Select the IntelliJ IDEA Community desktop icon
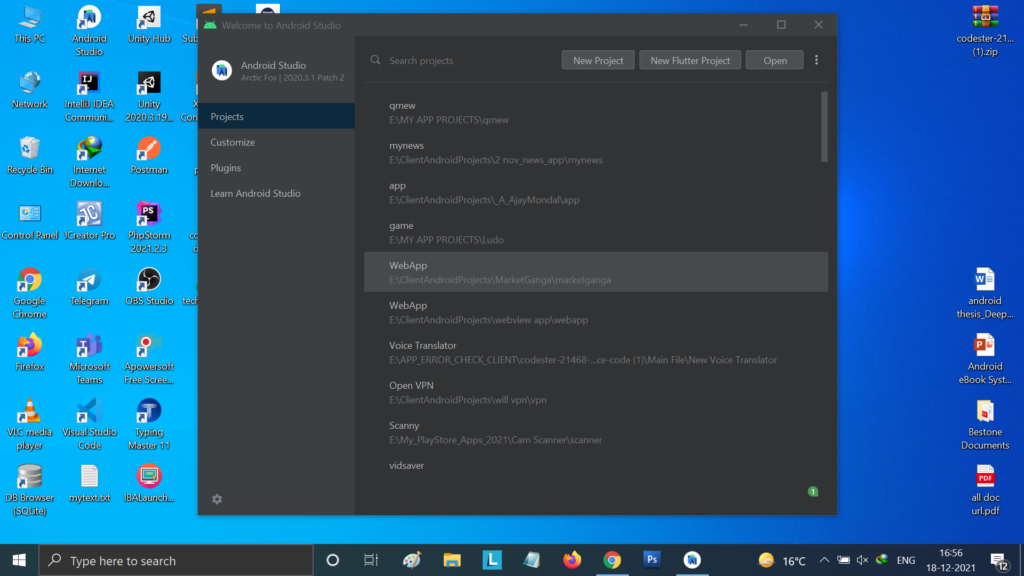Image resolution: width=1024 pixels, height=576 pixels. [x=89, y=97]
